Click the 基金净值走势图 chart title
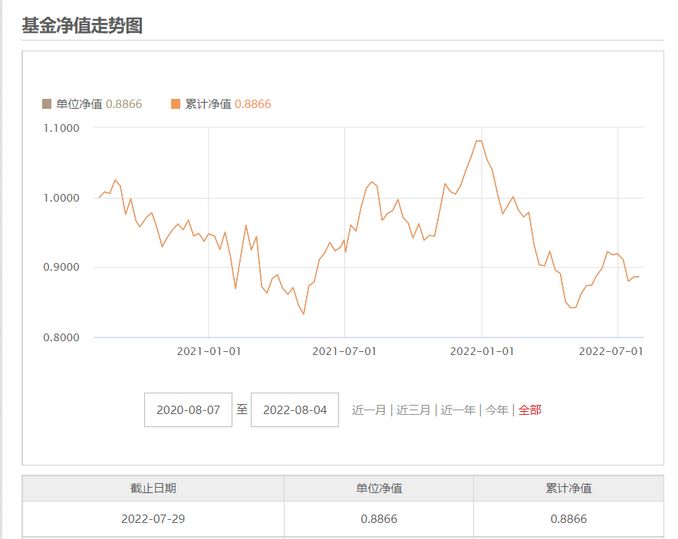The width and height of the screenshot is (678, 539). click(82, 25)
